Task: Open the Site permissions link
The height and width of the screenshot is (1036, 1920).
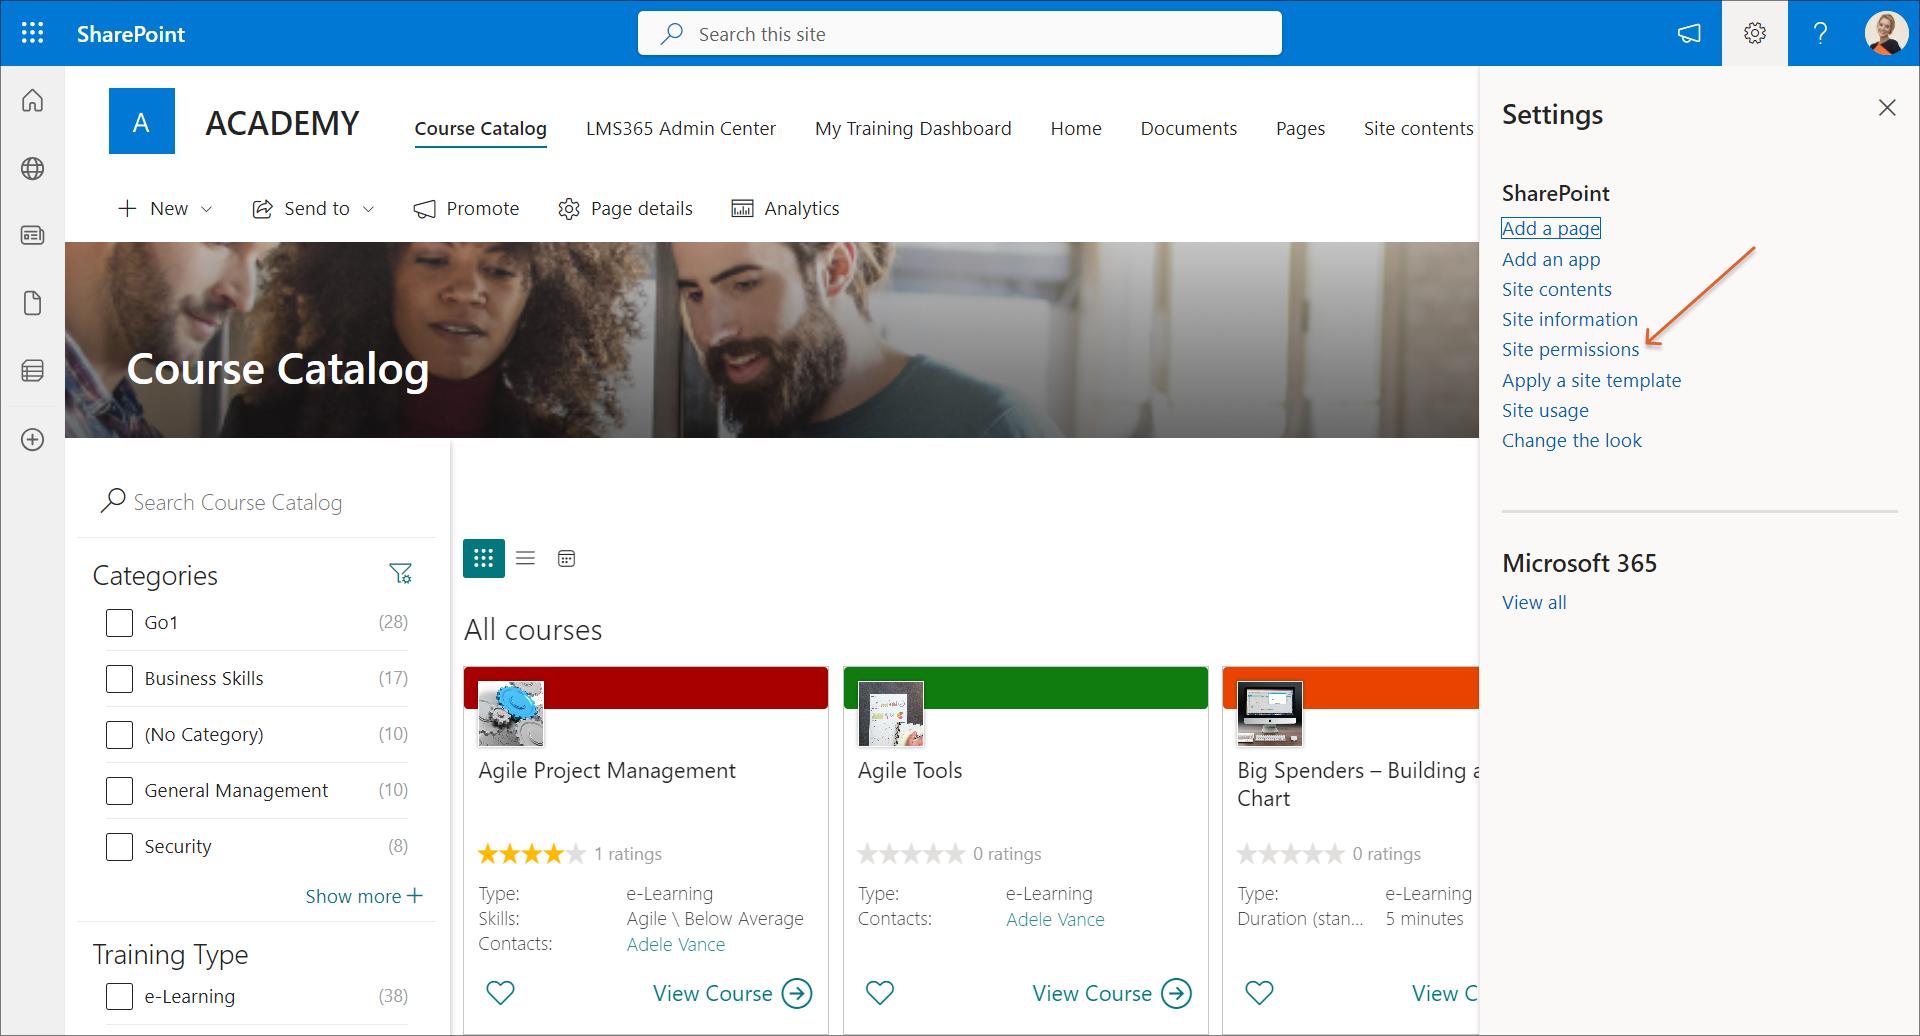Action: [1570, 349]
